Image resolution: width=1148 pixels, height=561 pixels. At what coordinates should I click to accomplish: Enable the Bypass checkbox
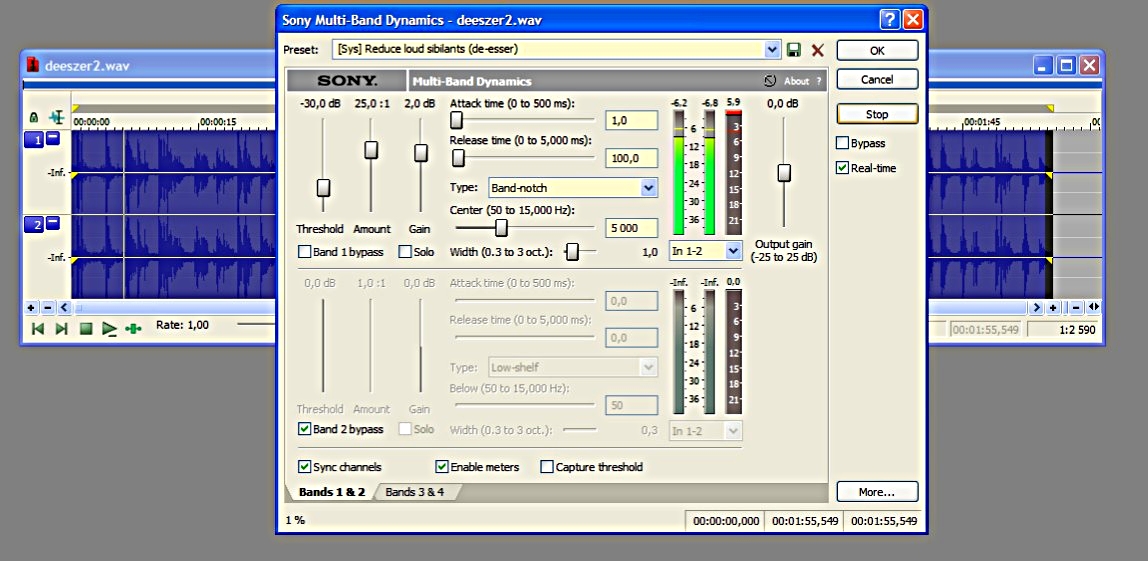842,143
